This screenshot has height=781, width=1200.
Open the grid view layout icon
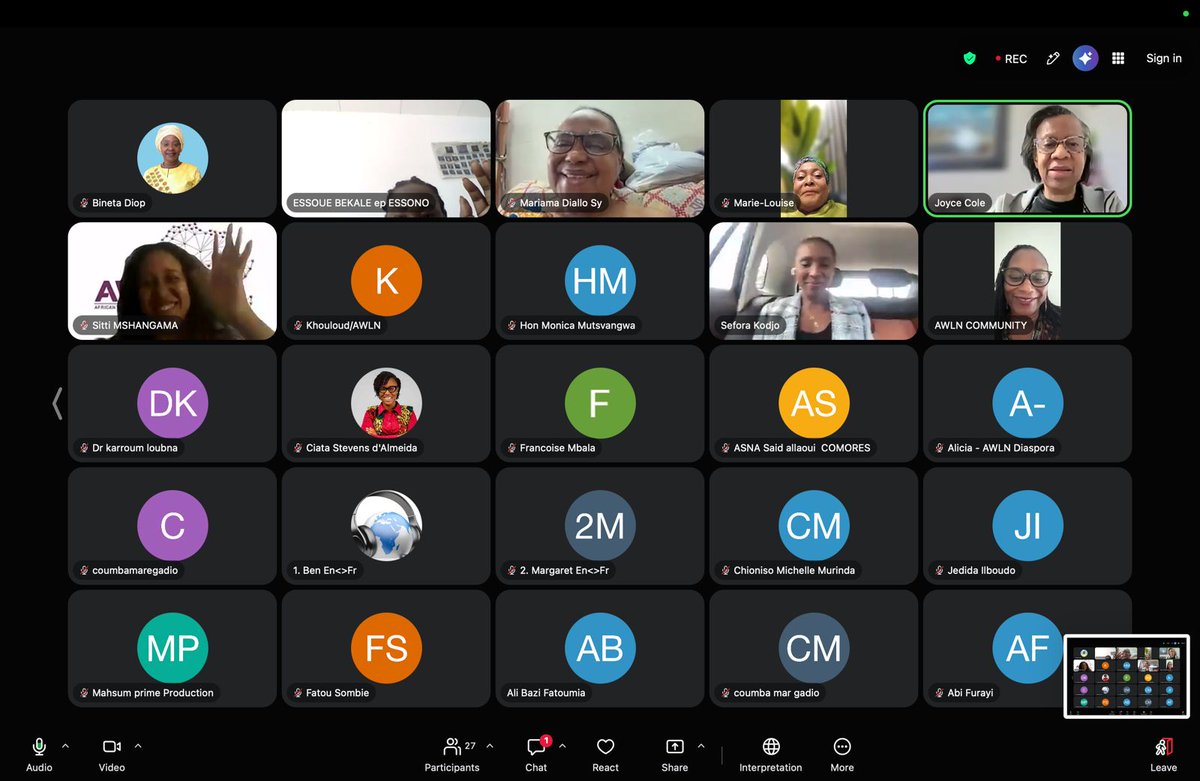(1118, 59)
